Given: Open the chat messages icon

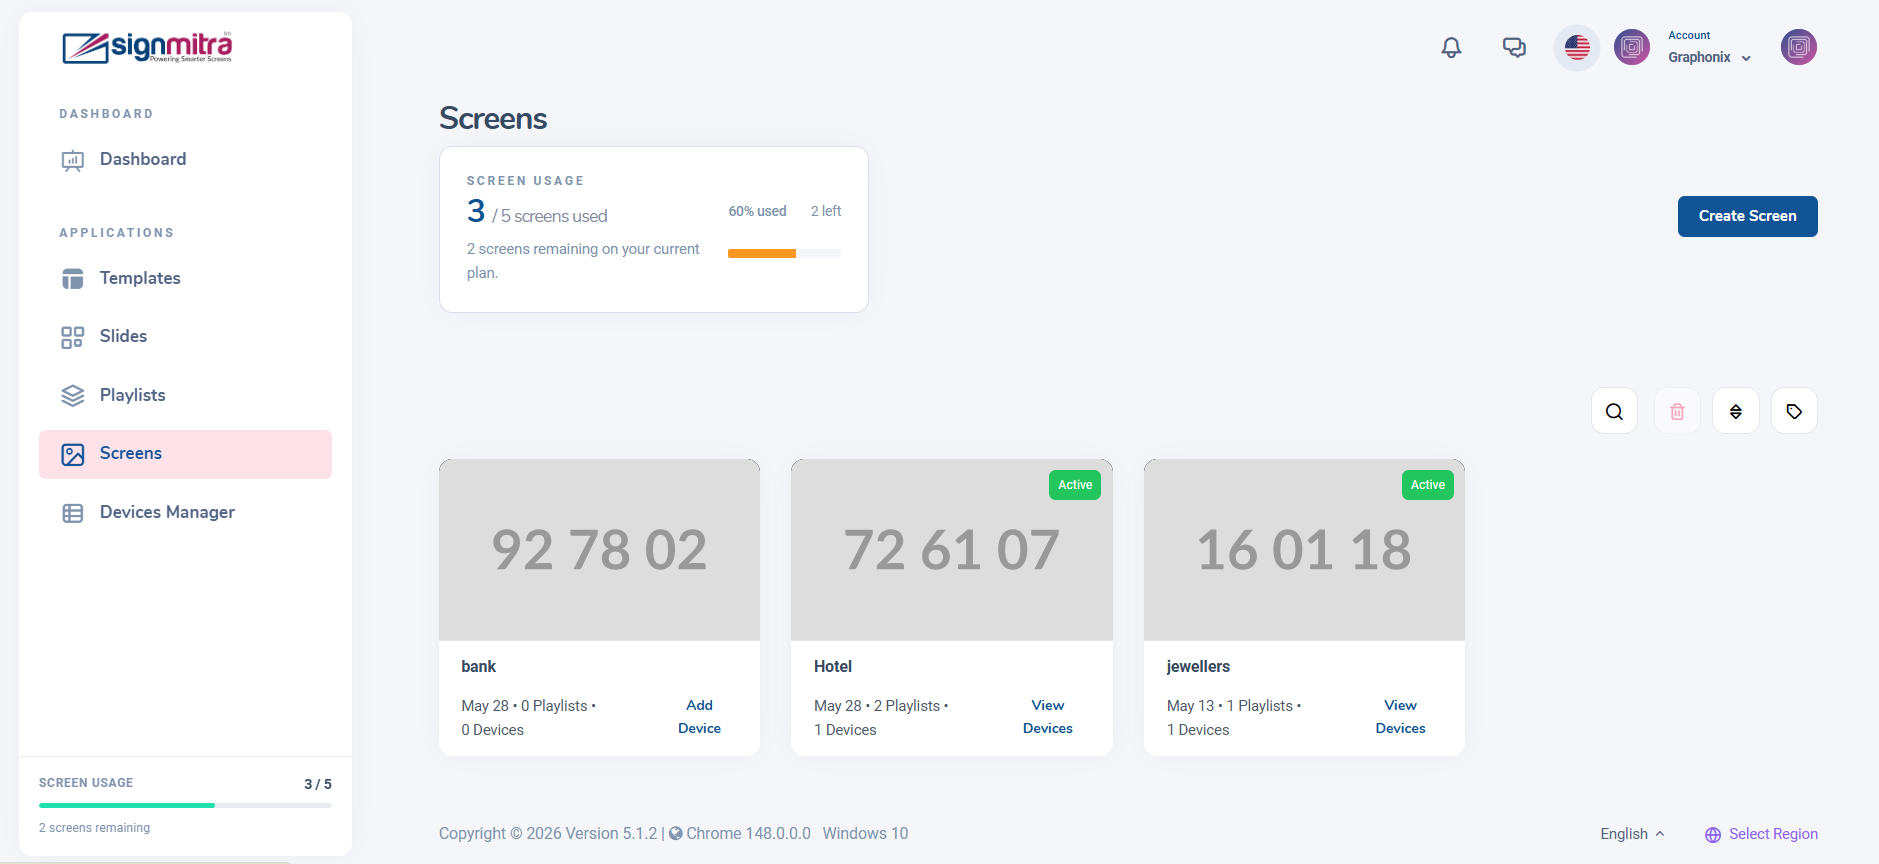Looking at the screenshot, I should coord(1514,47).
